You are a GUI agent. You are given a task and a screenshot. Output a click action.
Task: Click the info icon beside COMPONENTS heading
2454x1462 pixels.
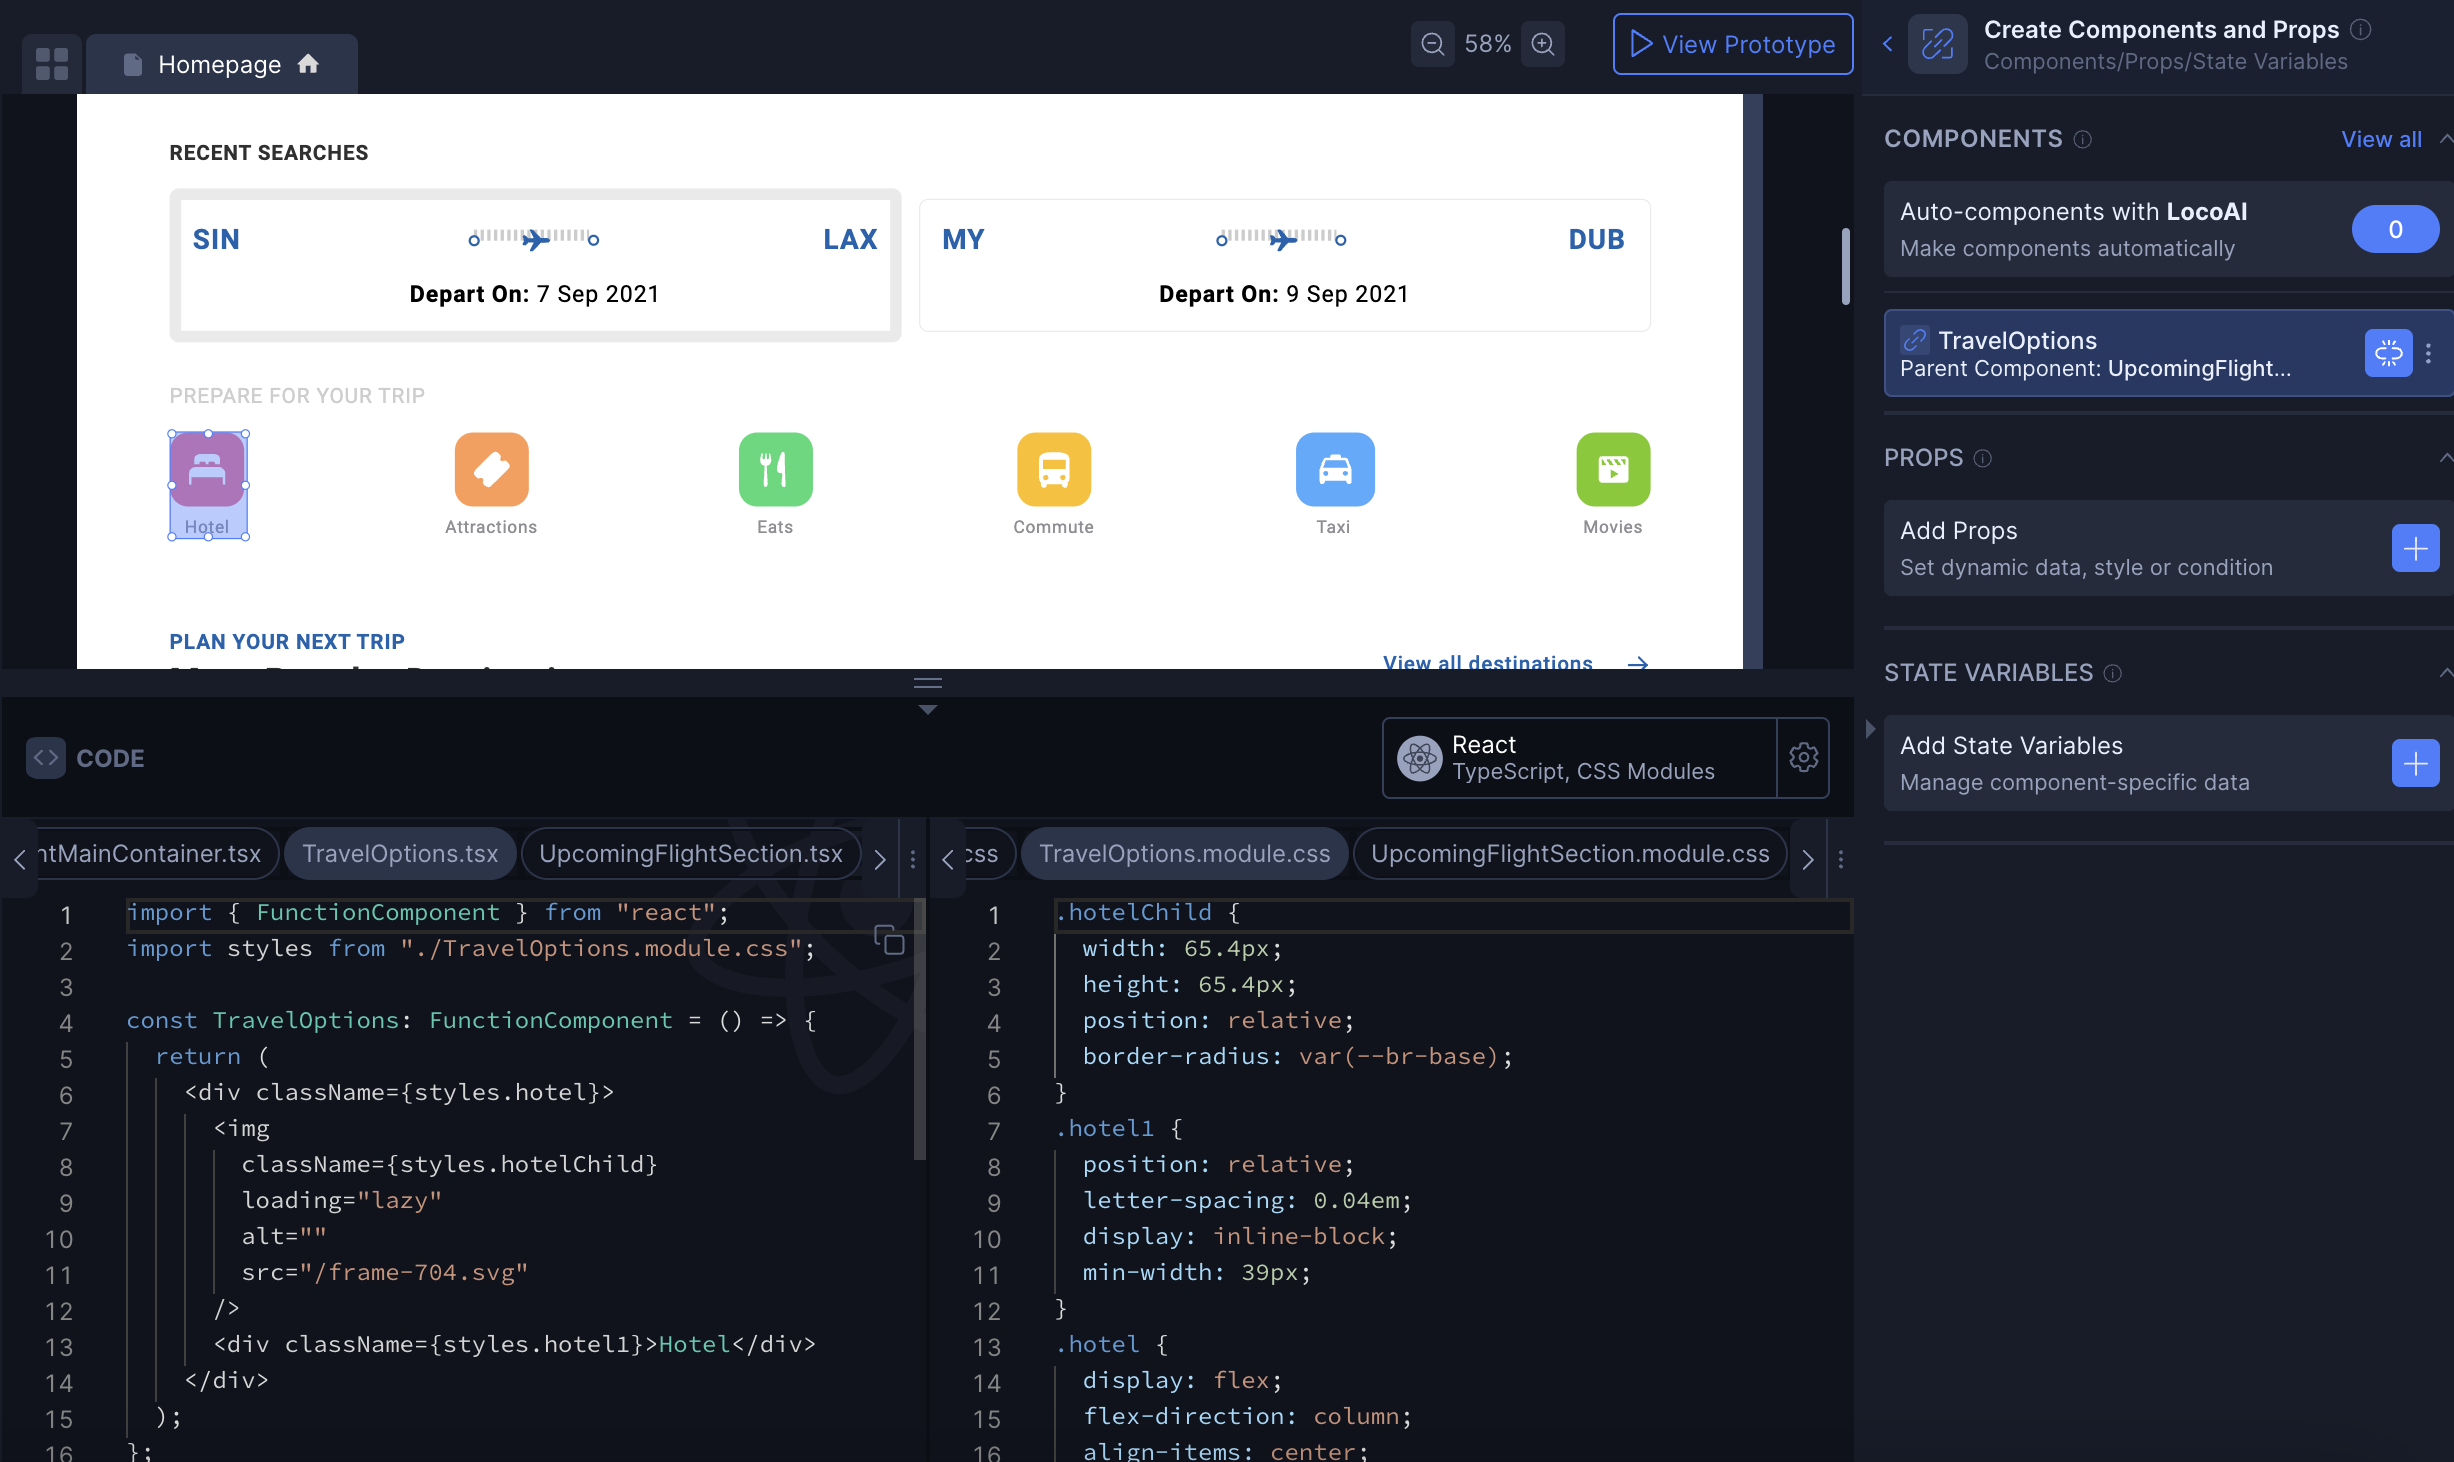[x=2084, y=140]
